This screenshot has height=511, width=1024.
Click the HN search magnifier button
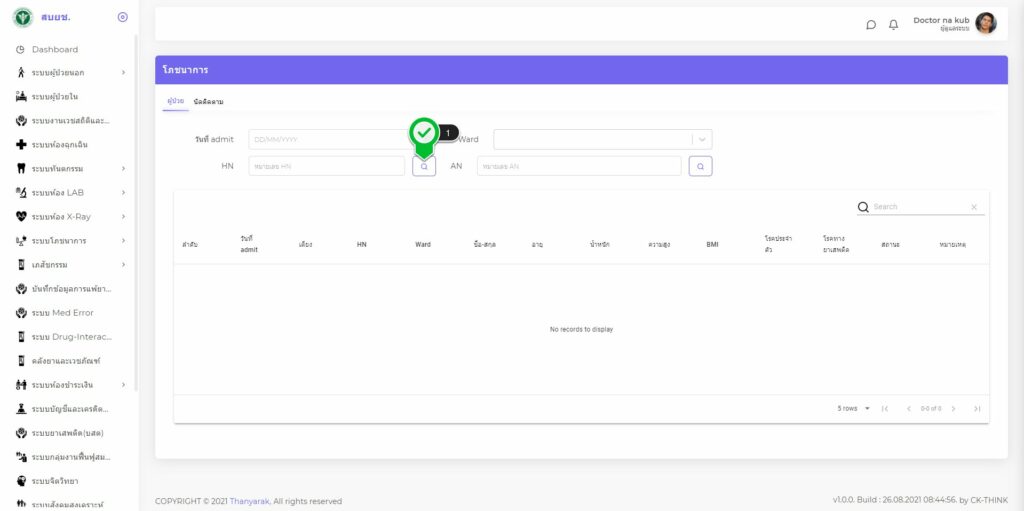click(424, 167)
